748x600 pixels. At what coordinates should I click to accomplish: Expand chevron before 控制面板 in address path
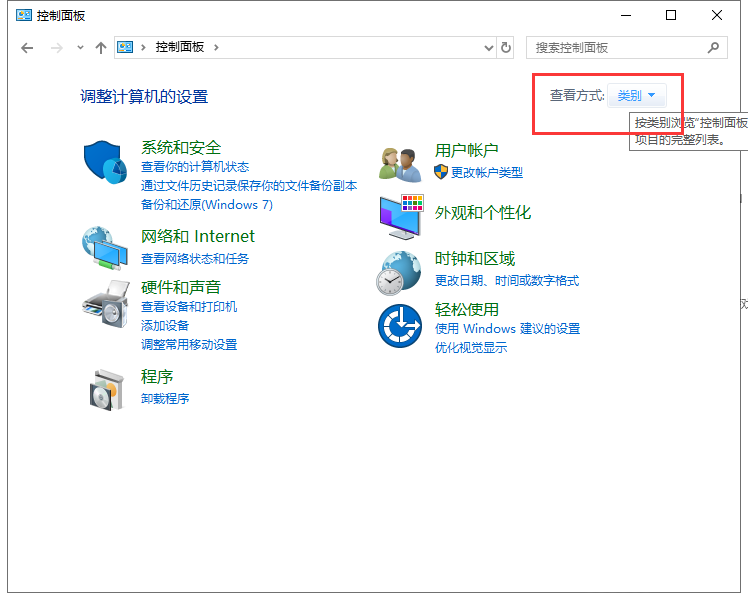[143, 48]
